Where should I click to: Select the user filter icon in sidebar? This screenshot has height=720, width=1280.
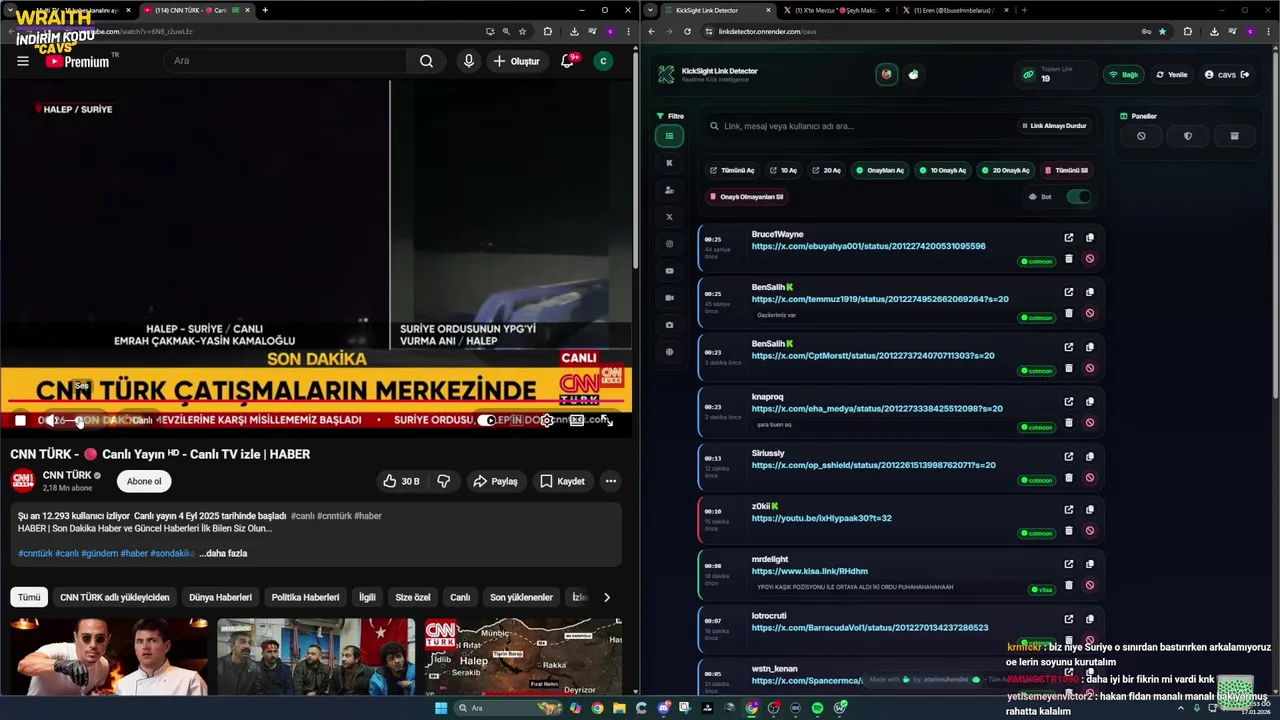[669, 190]
